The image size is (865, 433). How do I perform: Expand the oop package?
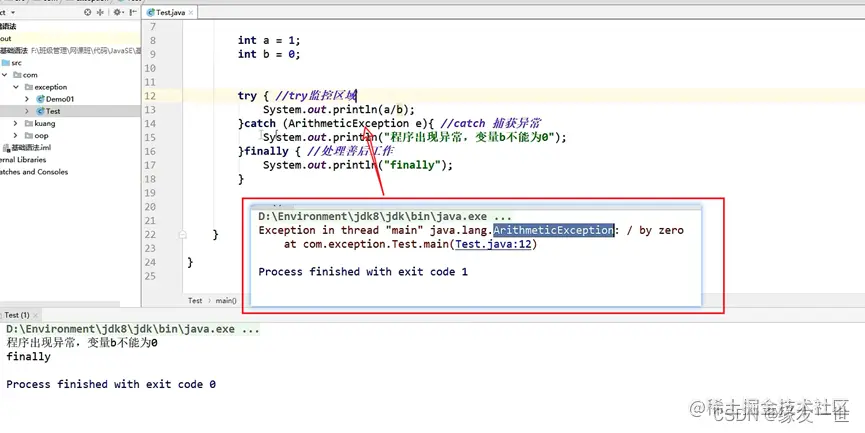[x=15, y=136]
